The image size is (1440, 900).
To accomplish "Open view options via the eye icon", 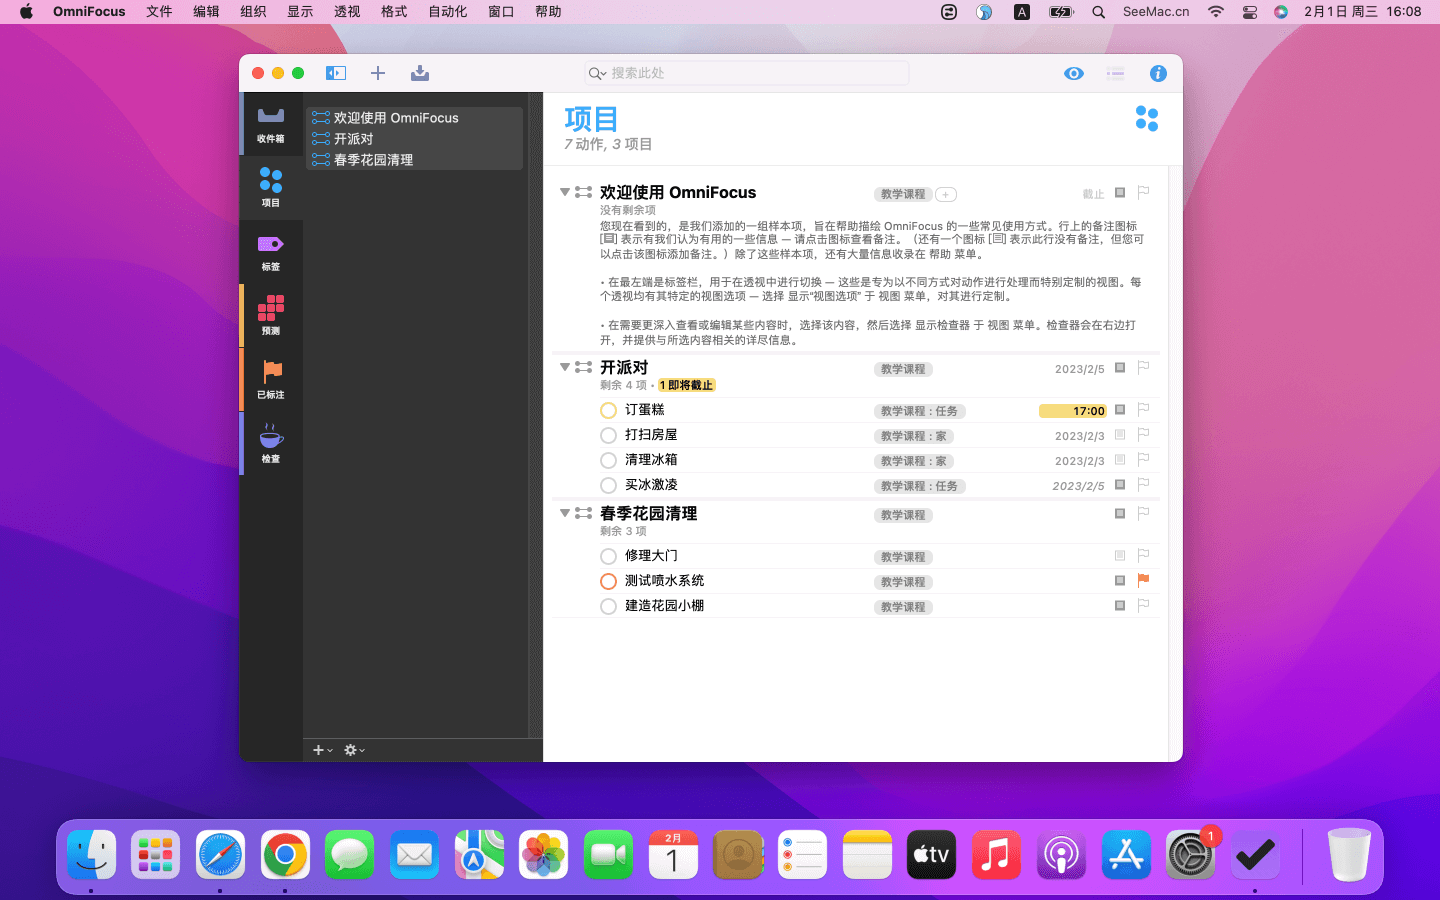I will pyautogui.click(x=1074, y=73).
